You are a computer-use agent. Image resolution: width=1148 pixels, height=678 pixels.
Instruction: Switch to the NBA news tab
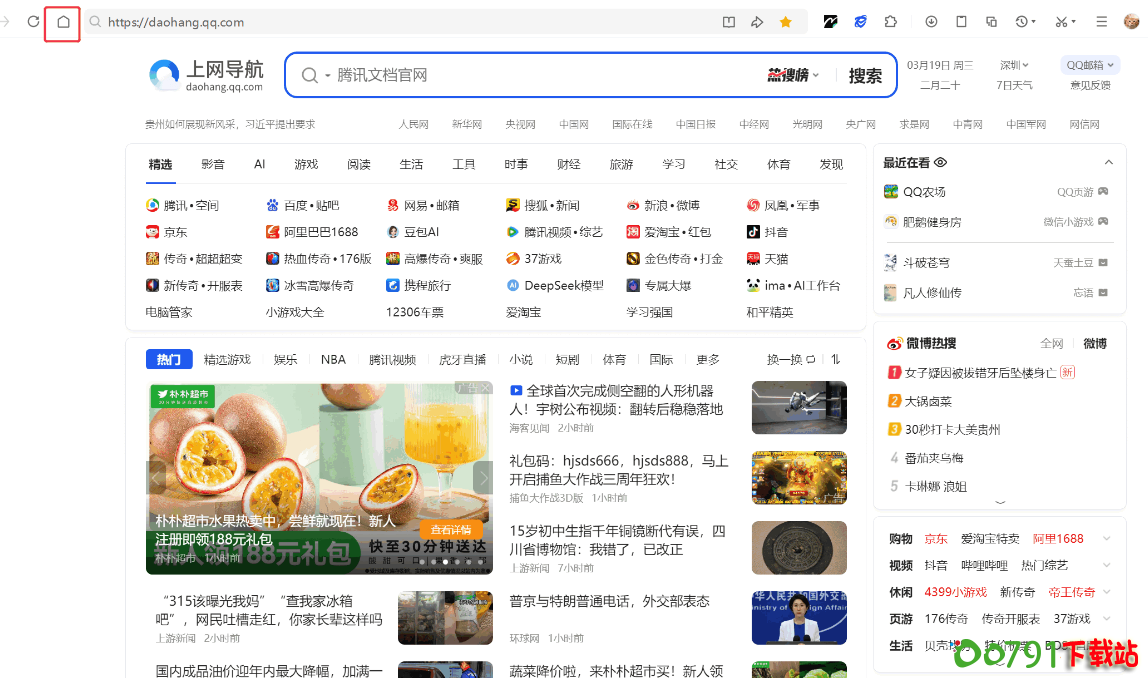coord(333,359)
